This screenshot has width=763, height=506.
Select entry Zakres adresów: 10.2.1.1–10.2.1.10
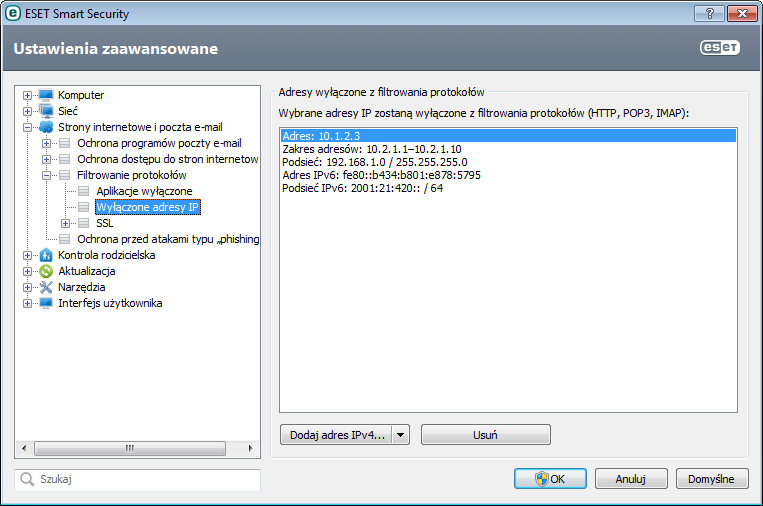pos(509,149)
